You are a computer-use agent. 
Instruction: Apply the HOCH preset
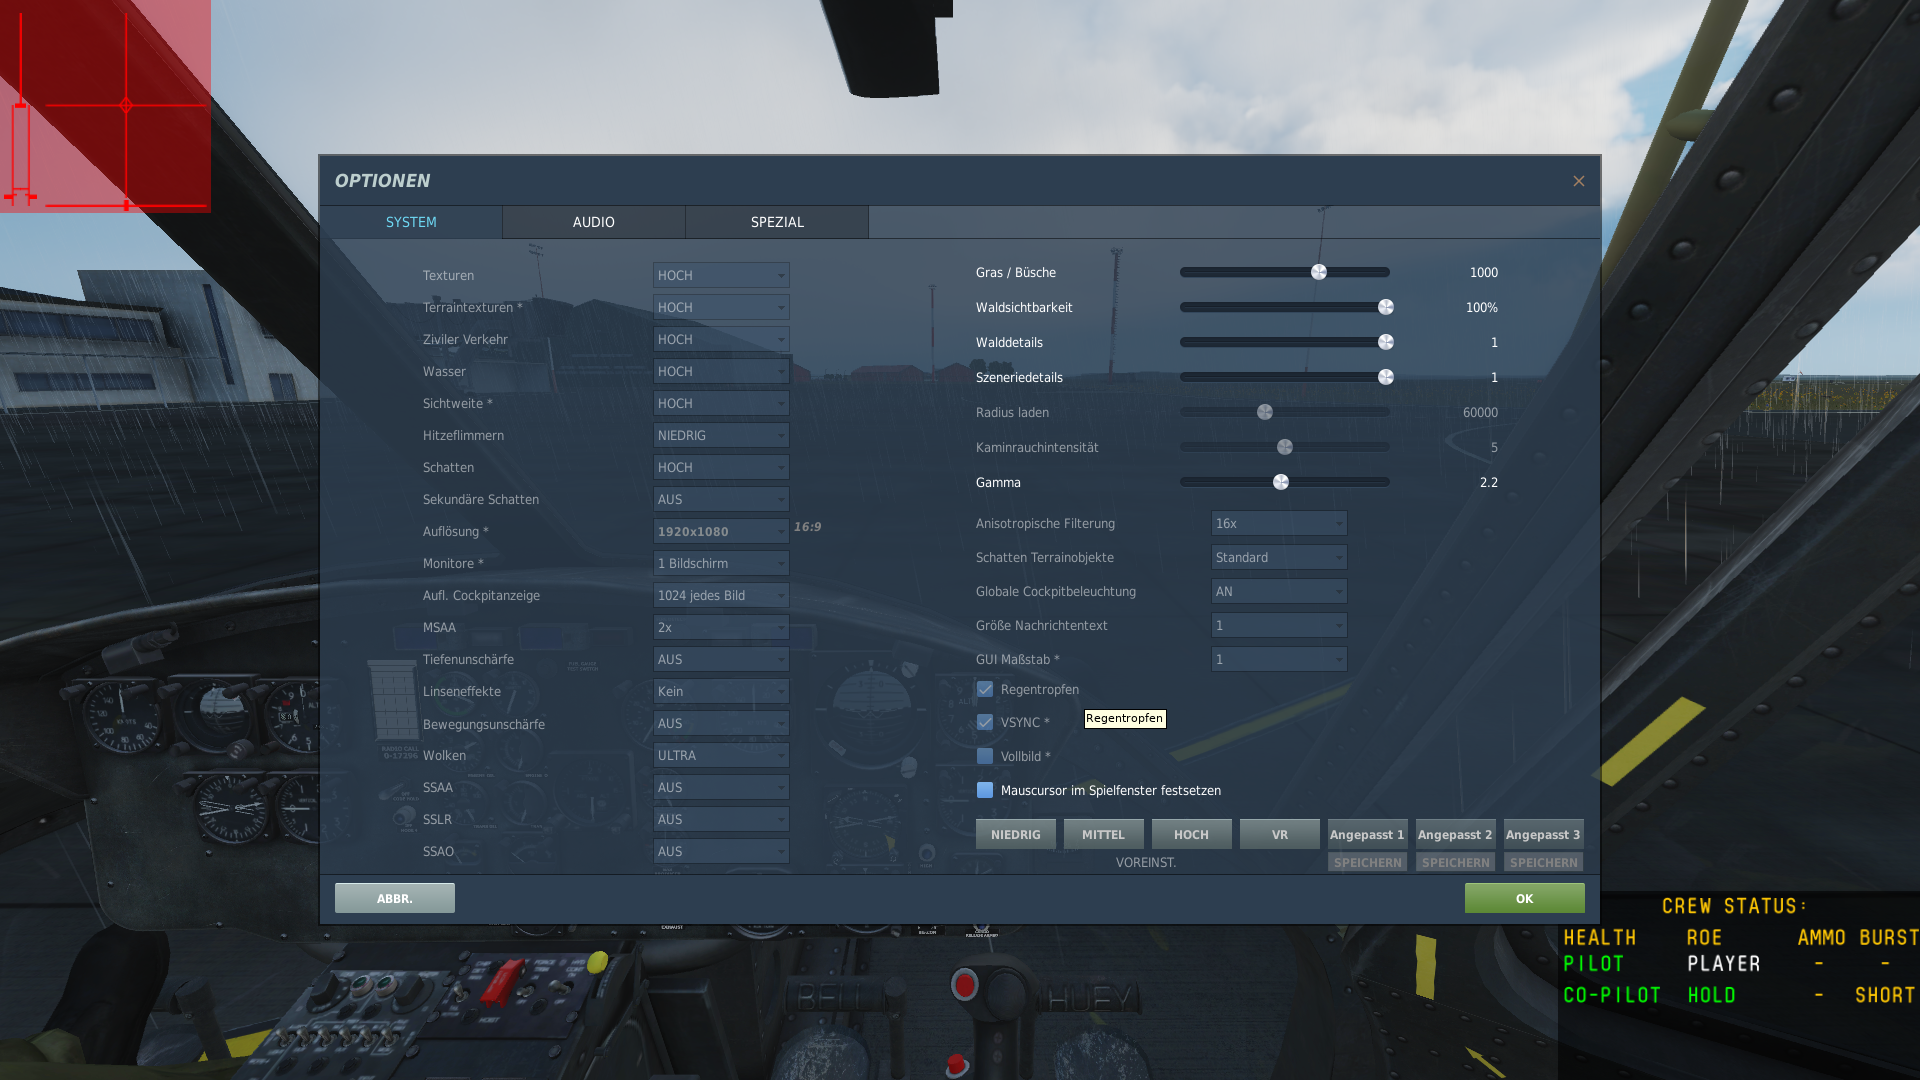point(1192,834)
